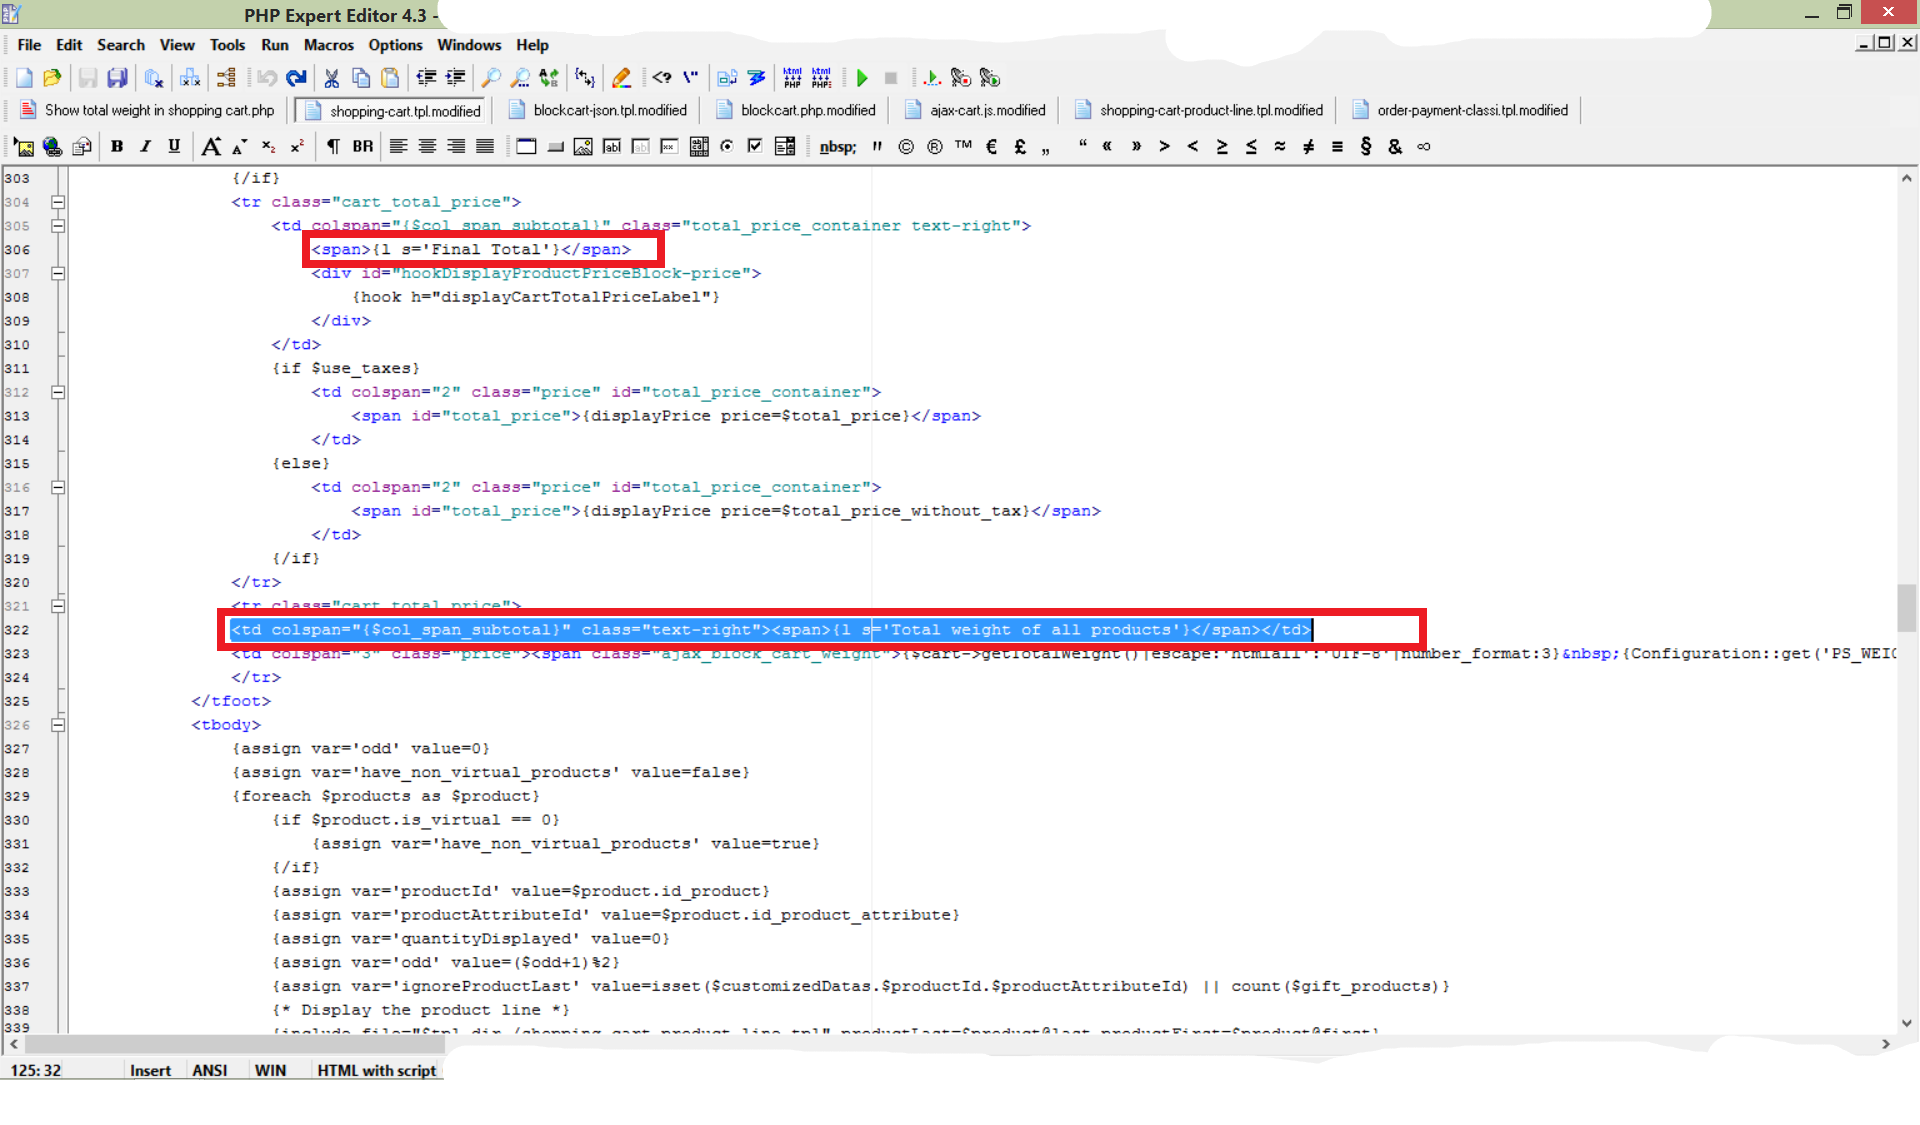This screenshot has width=1920, height=1125.
Task: Collapse the tbody fold at line 326
Action: pos(58,725)
